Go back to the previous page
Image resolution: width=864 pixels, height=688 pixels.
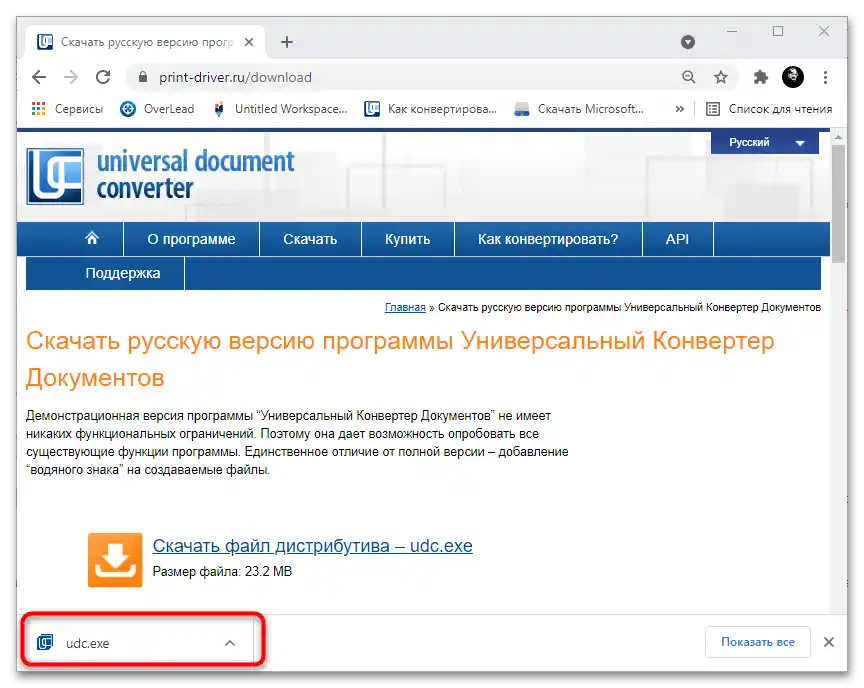tap(39, 77)
